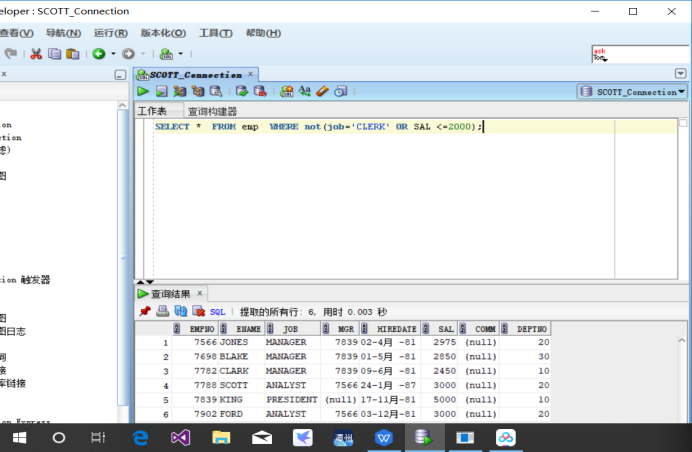Open the SQL Tuning Advisor icon
The width and height of the screenshot is (692, 452).
click(x=216, y=91)
